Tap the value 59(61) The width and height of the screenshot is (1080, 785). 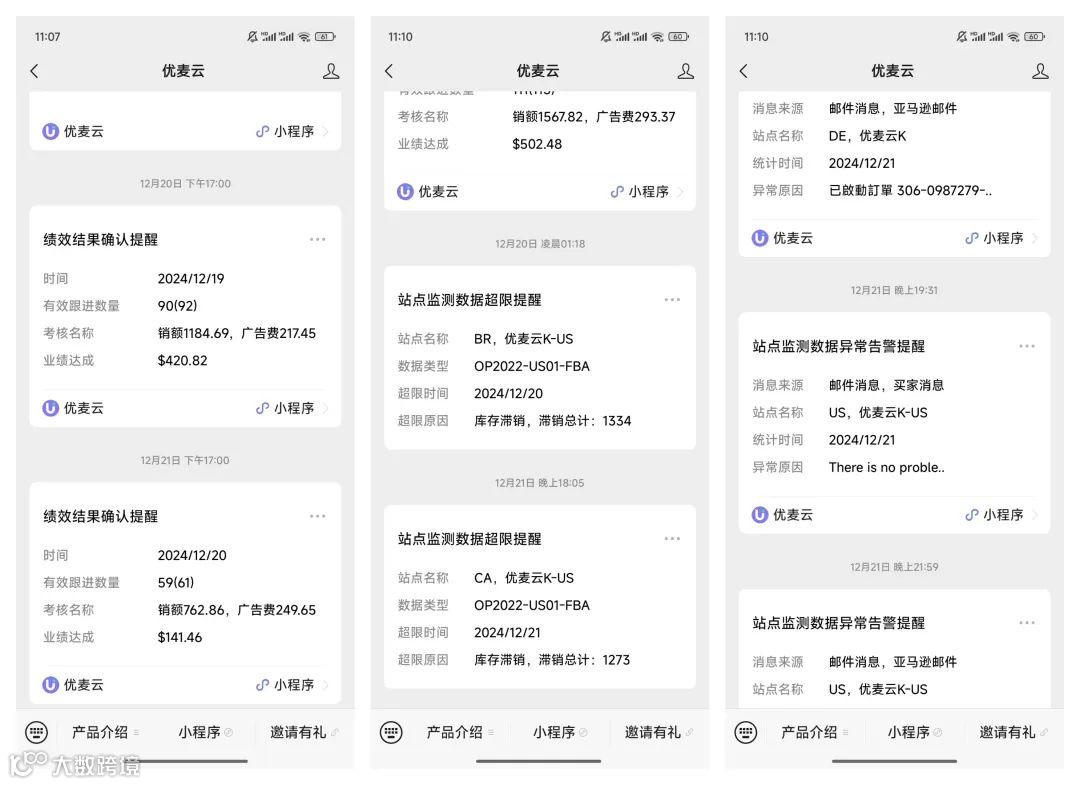[176, 583]
